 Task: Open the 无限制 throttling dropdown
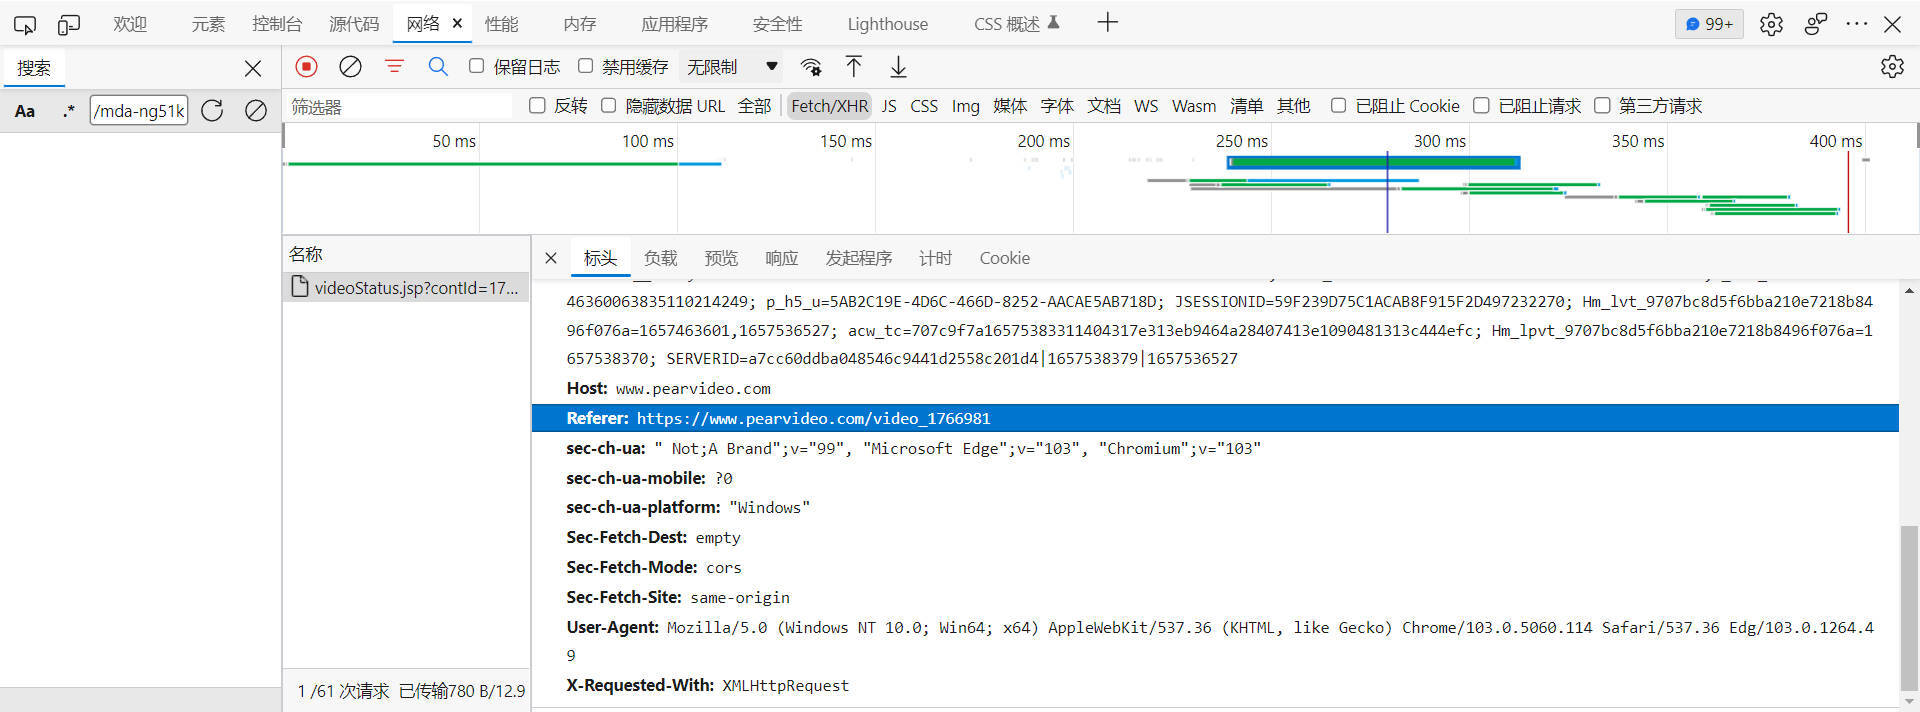[731, 67]
